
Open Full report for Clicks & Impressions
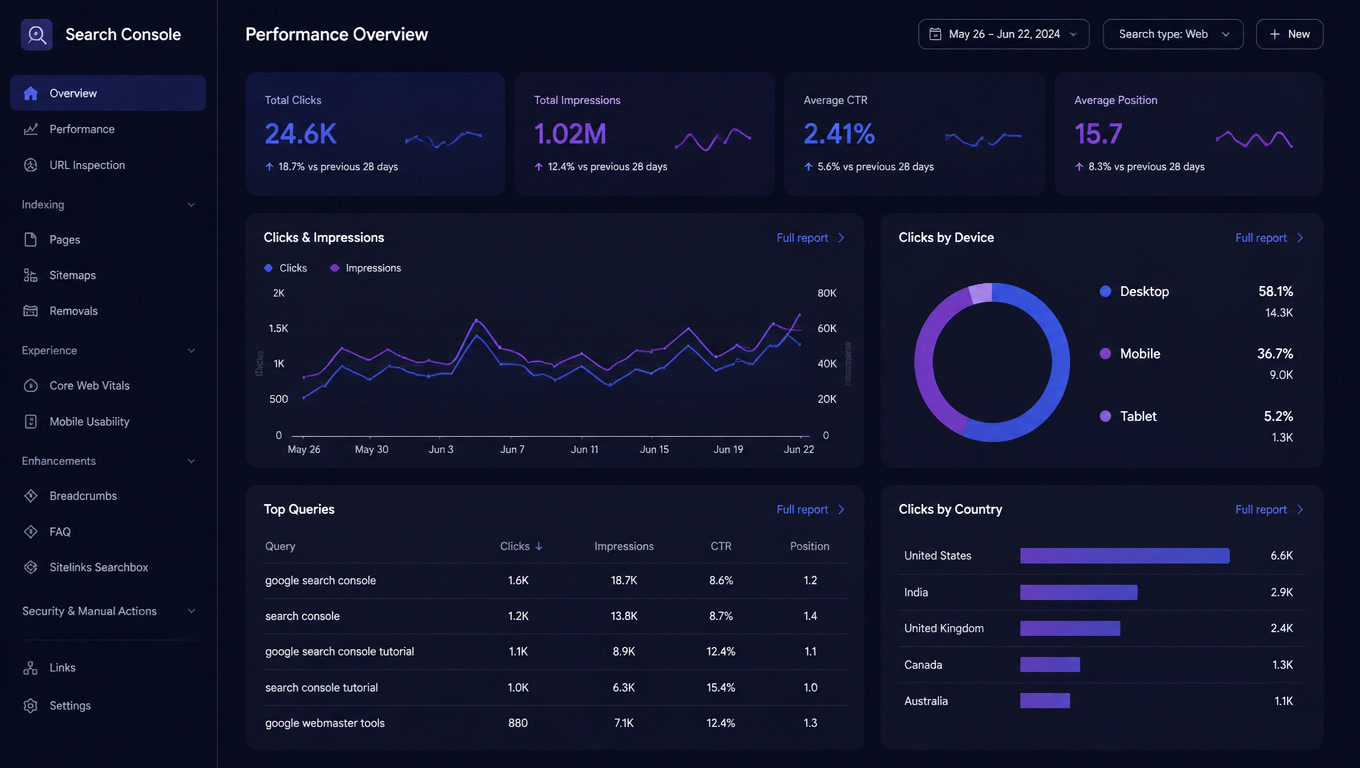(811, 238)
